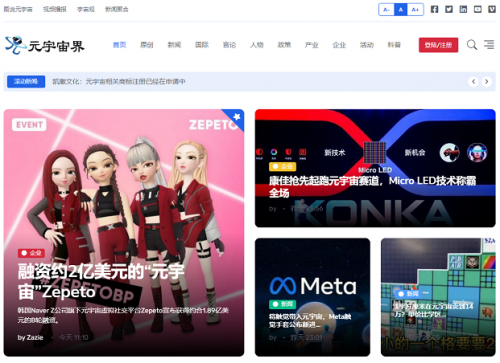The width and height of the screenshot is (500, 363).
Task: Click the search magnifier icon
Action: pos(472,45)
